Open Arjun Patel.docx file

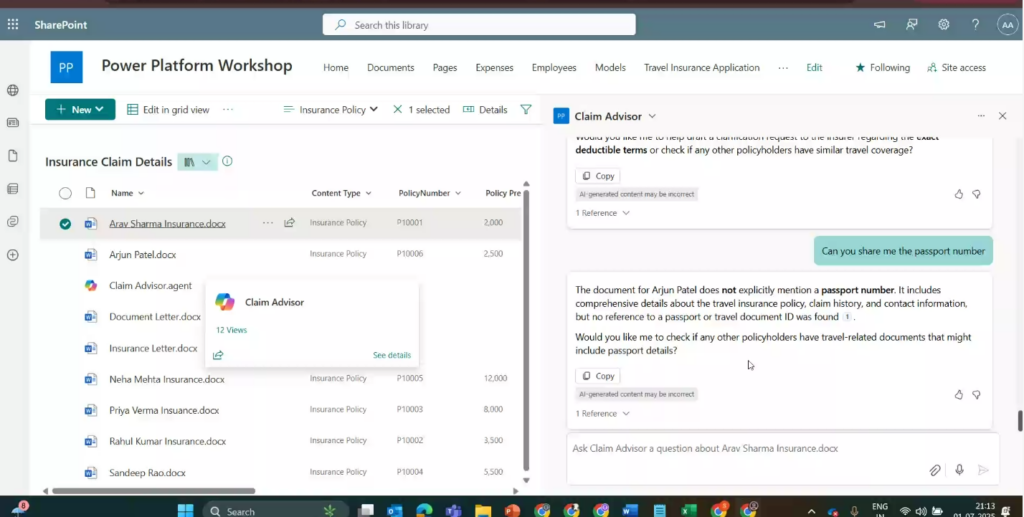(x=142, y=255)
